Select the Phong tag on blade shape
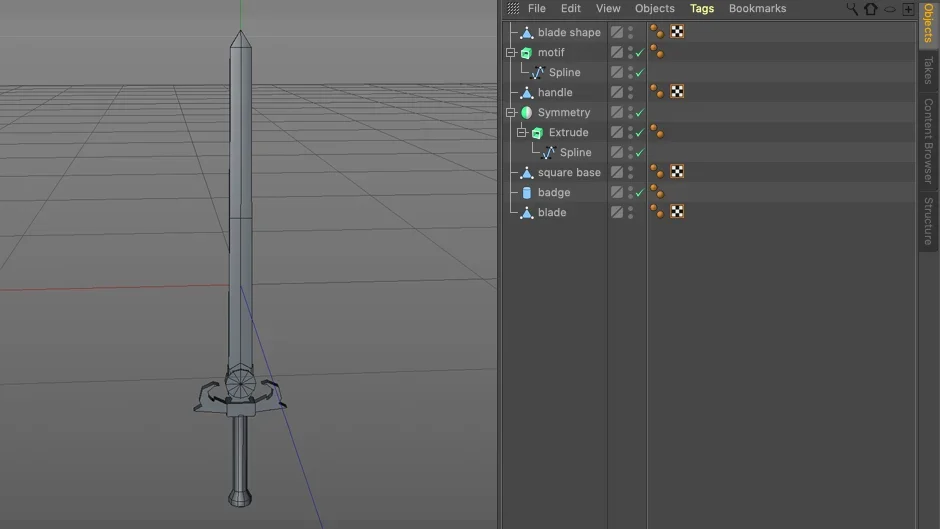Viewport: 940px width, 529px height. (657, 32)
